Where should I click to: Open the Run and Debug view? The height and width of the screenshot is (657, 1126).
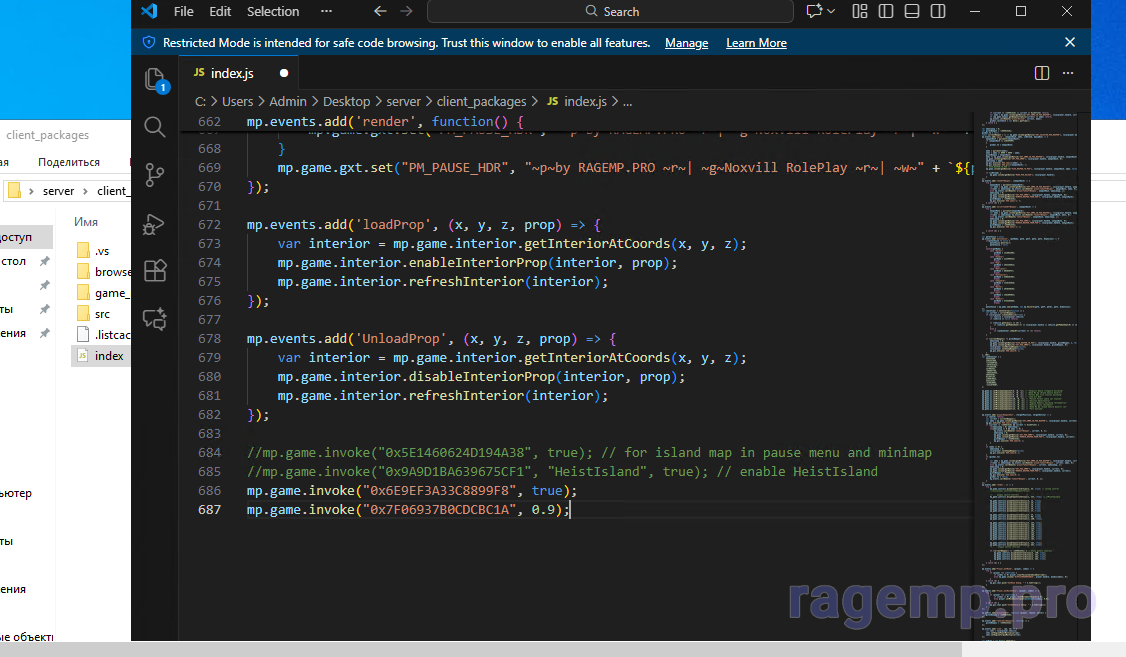click(x=155, y=223)
